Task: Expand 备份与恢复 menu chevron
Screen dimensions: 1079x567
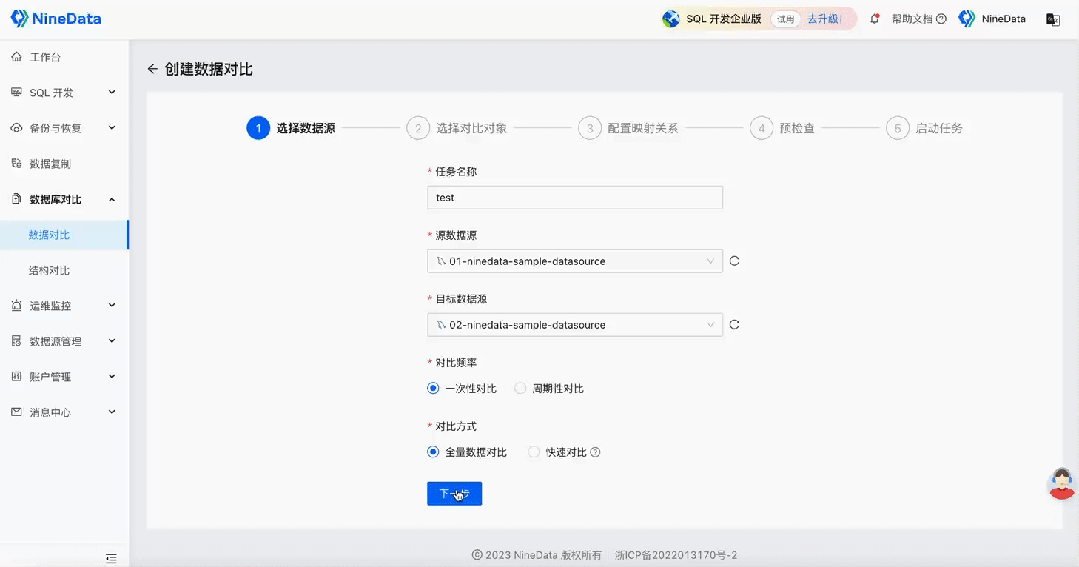Action: click(112, 128)
